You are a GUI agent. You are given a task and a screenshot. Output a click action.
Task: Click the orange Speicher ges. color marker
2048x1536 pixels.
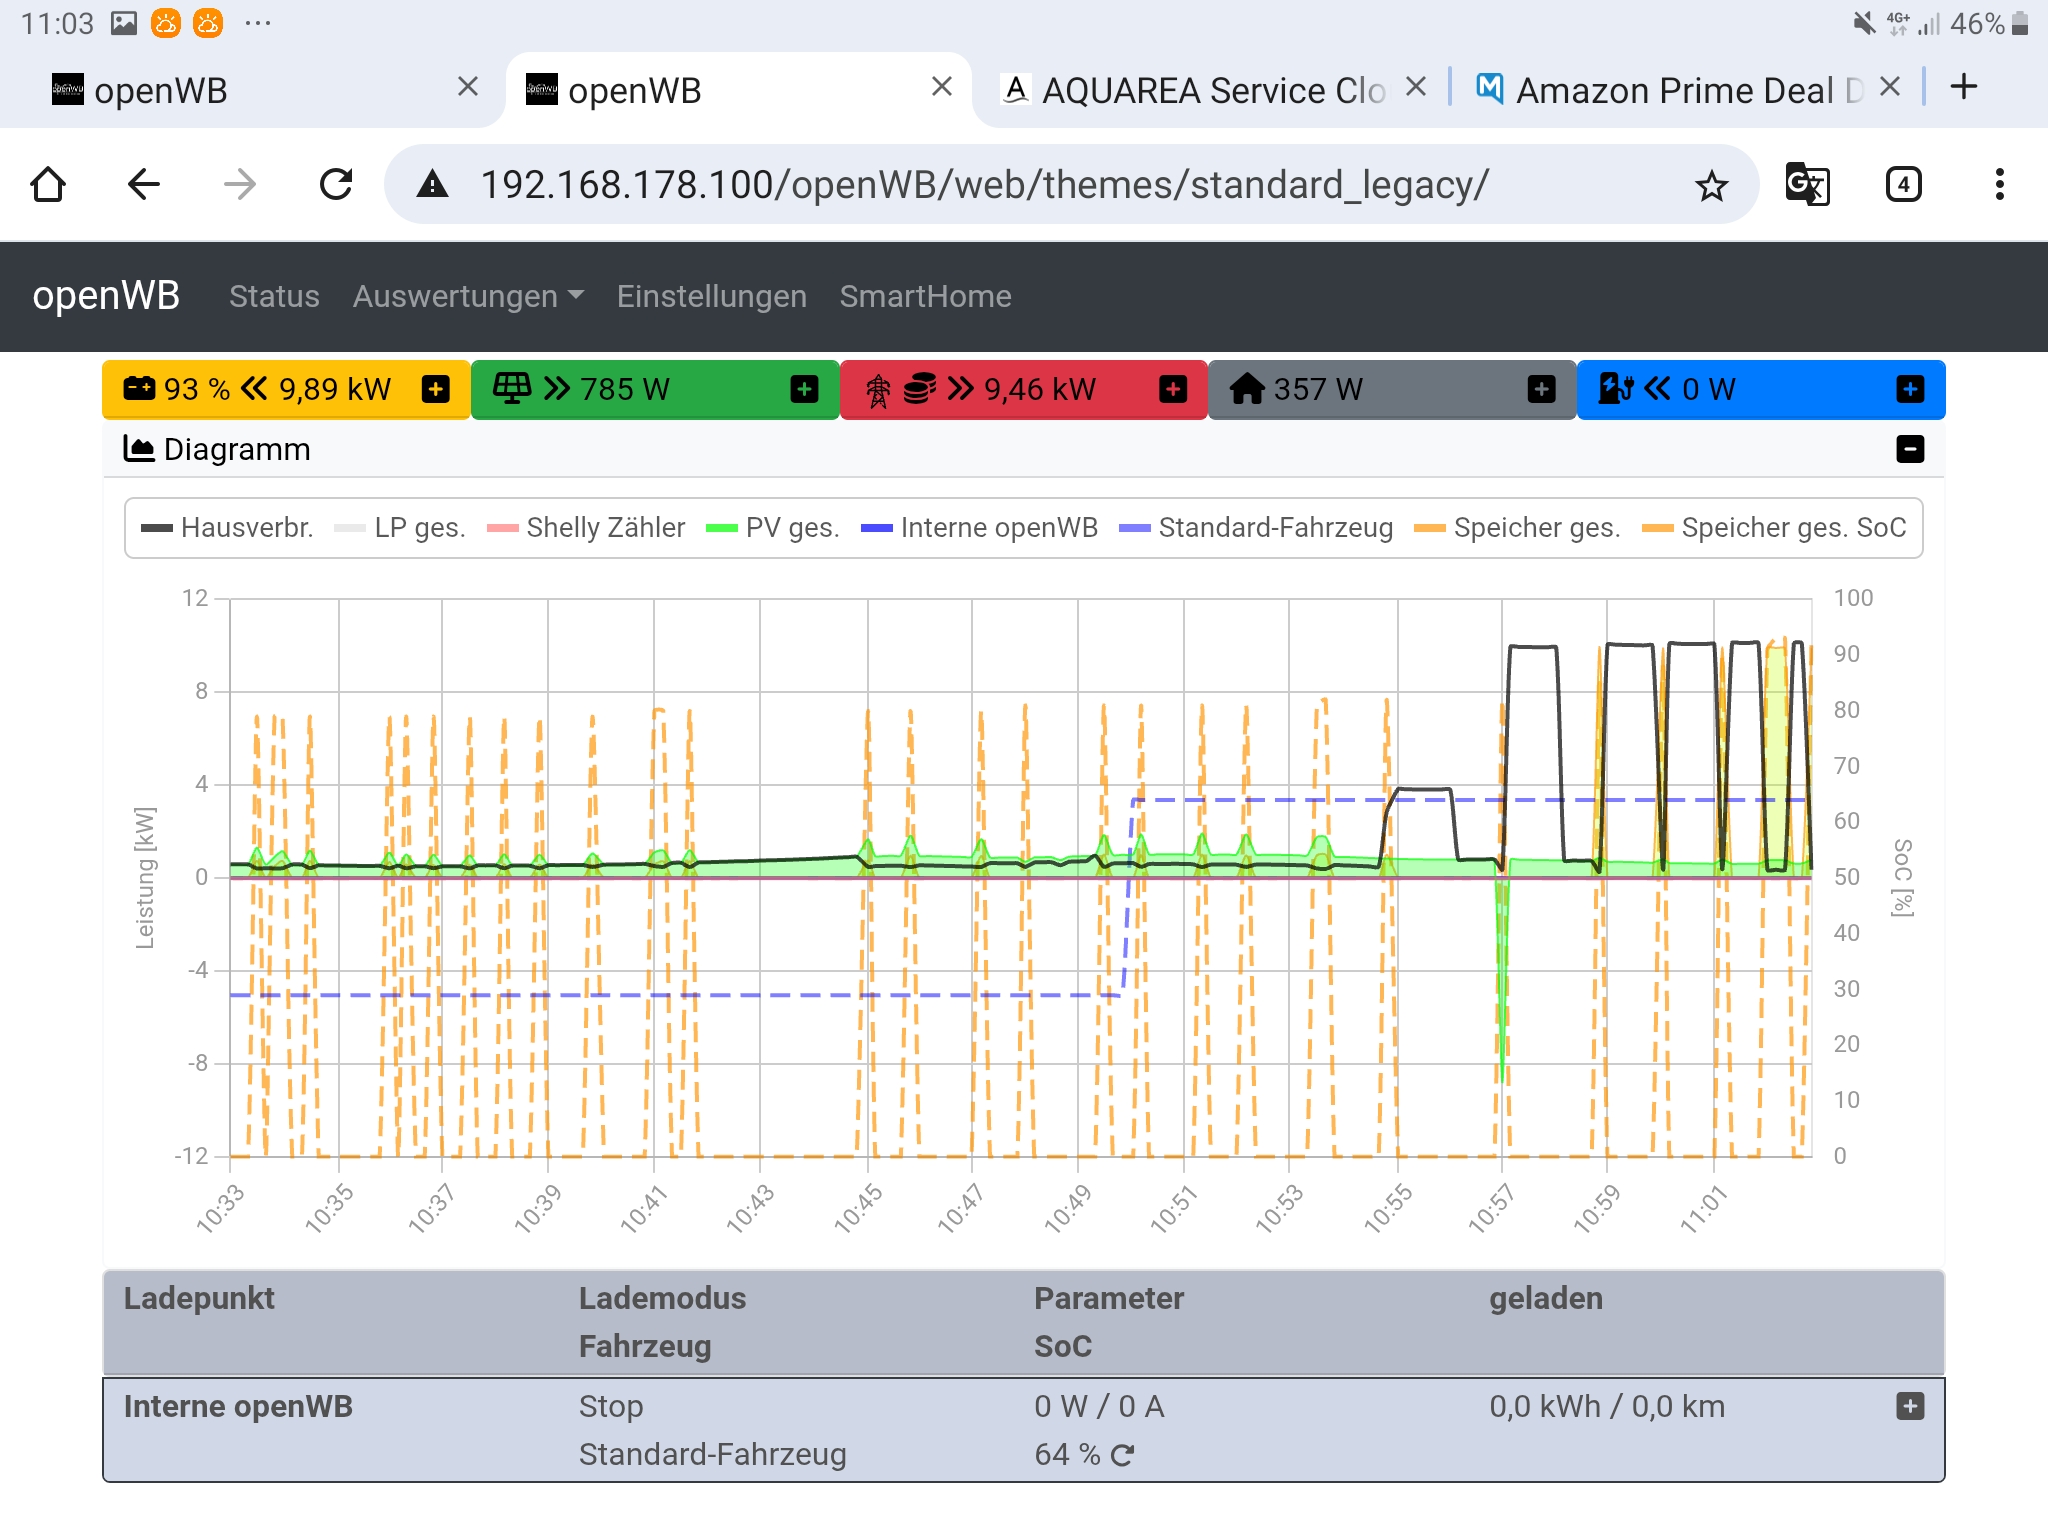(1429, 527)
